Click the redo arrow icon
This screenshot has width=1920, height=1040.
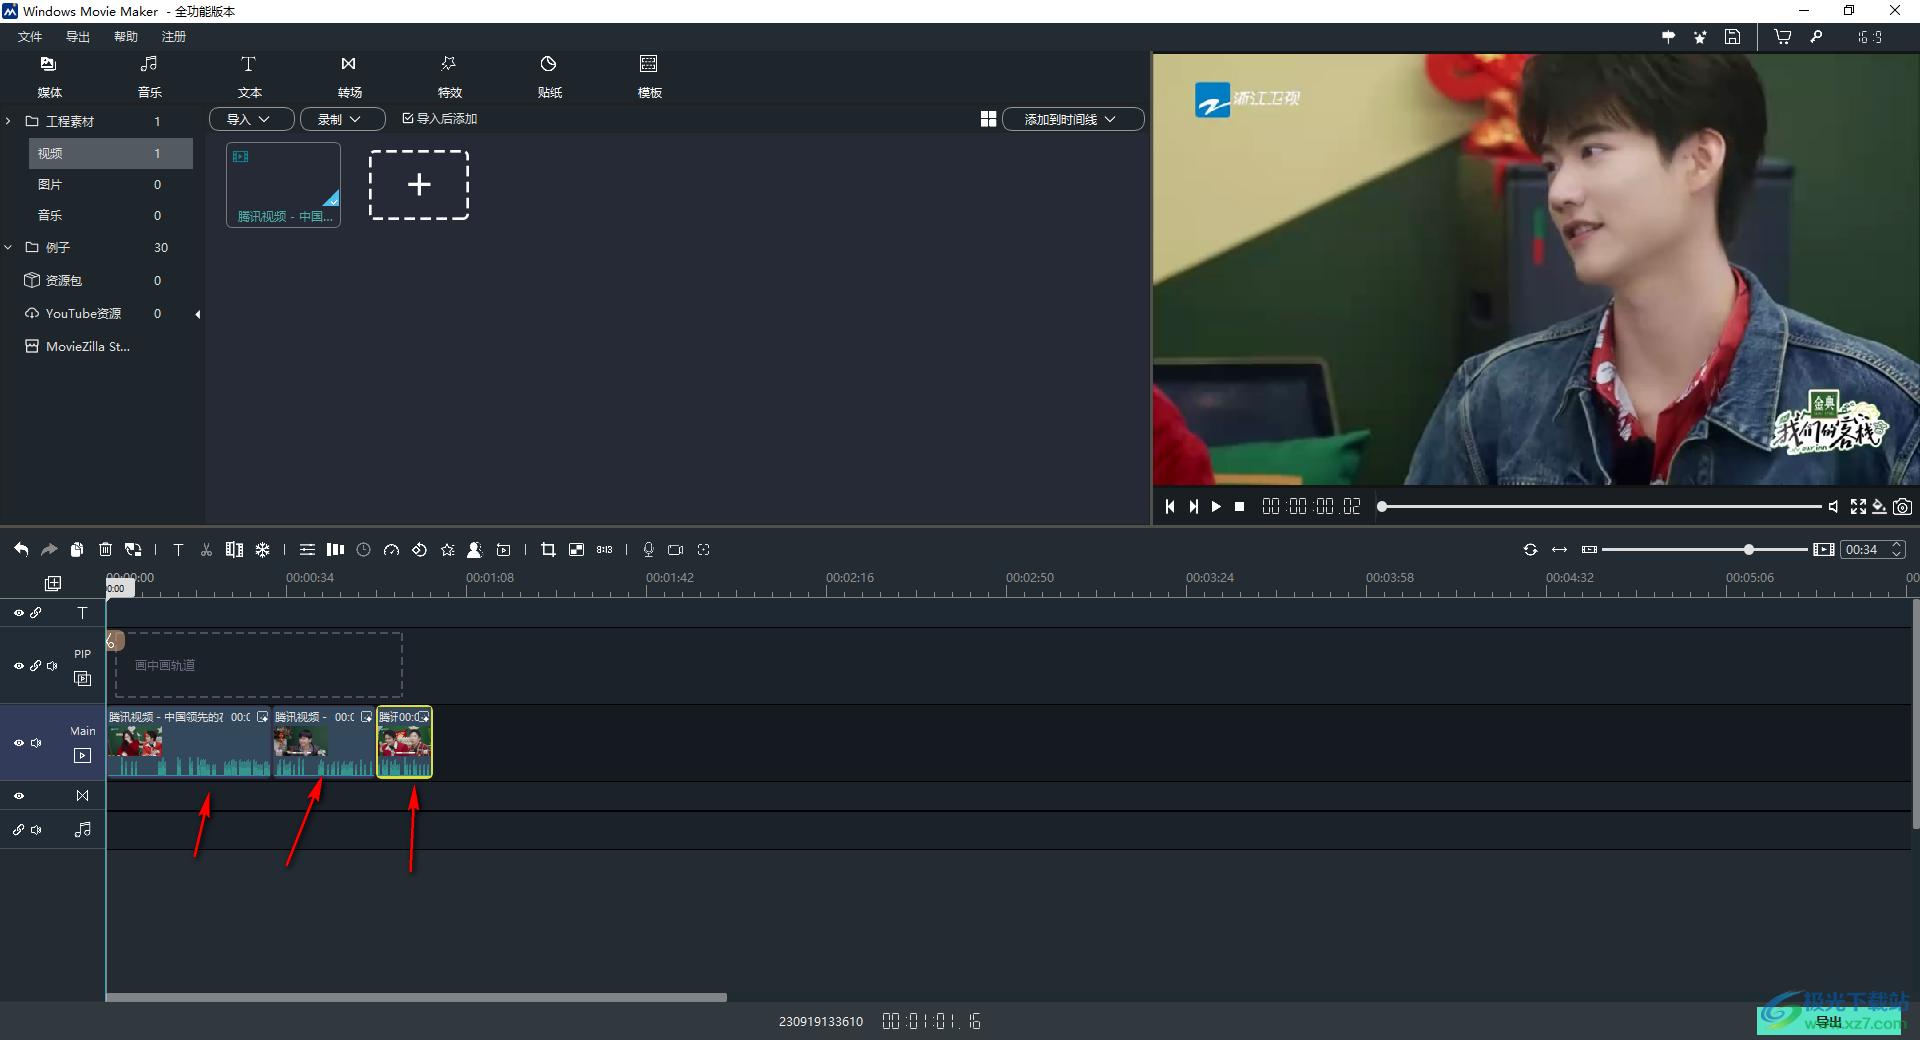point(49,549)
